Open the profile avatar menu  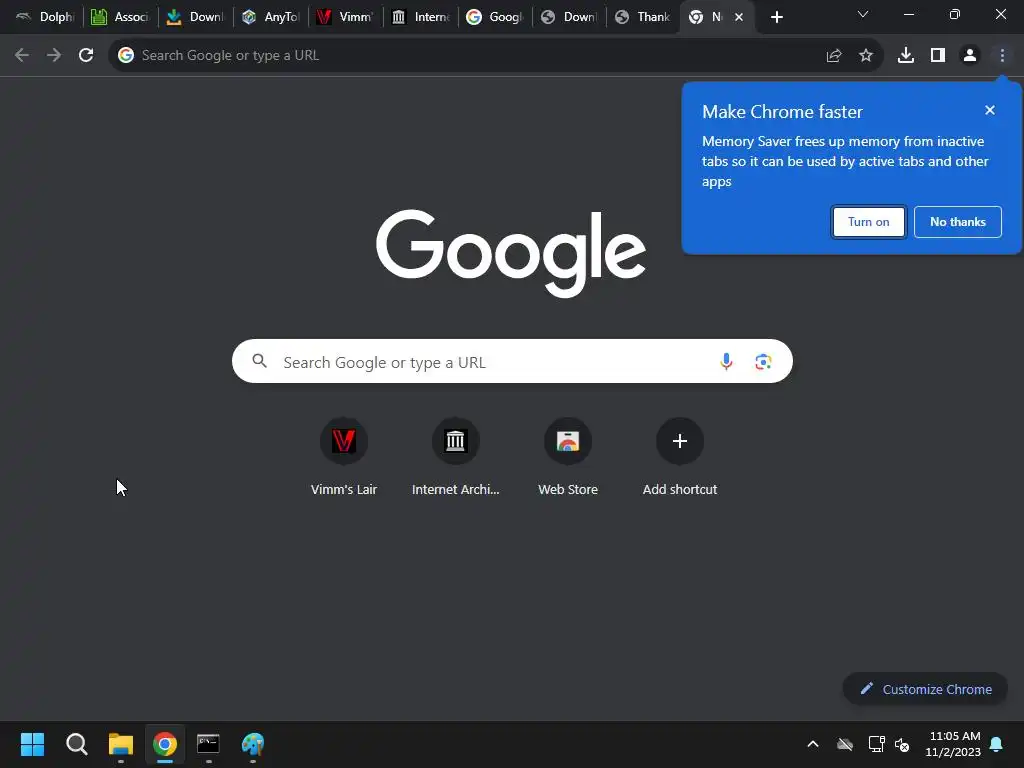coord(970,56)
